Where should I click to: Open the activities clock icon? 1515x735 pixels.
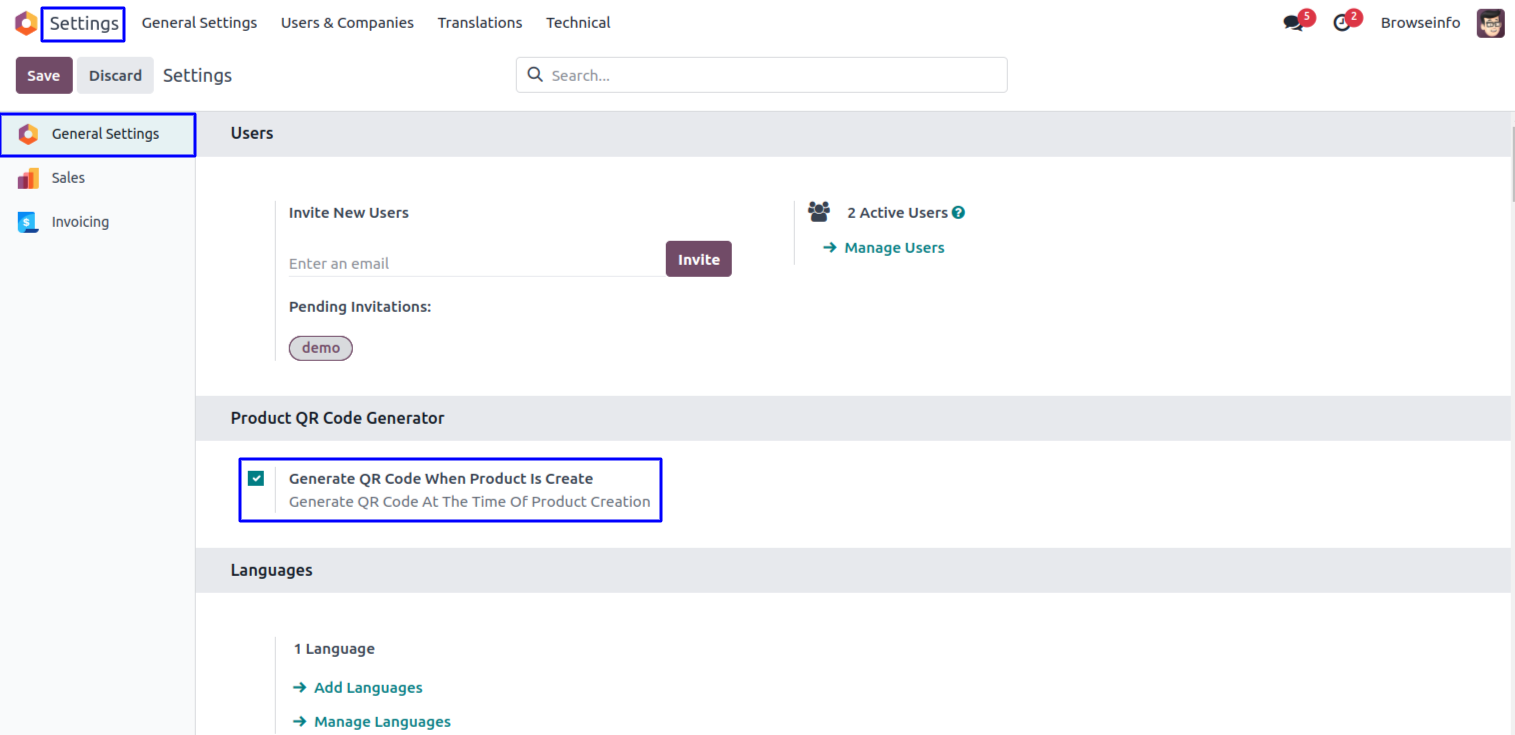pyautogui.click(x=1342, y=23)
